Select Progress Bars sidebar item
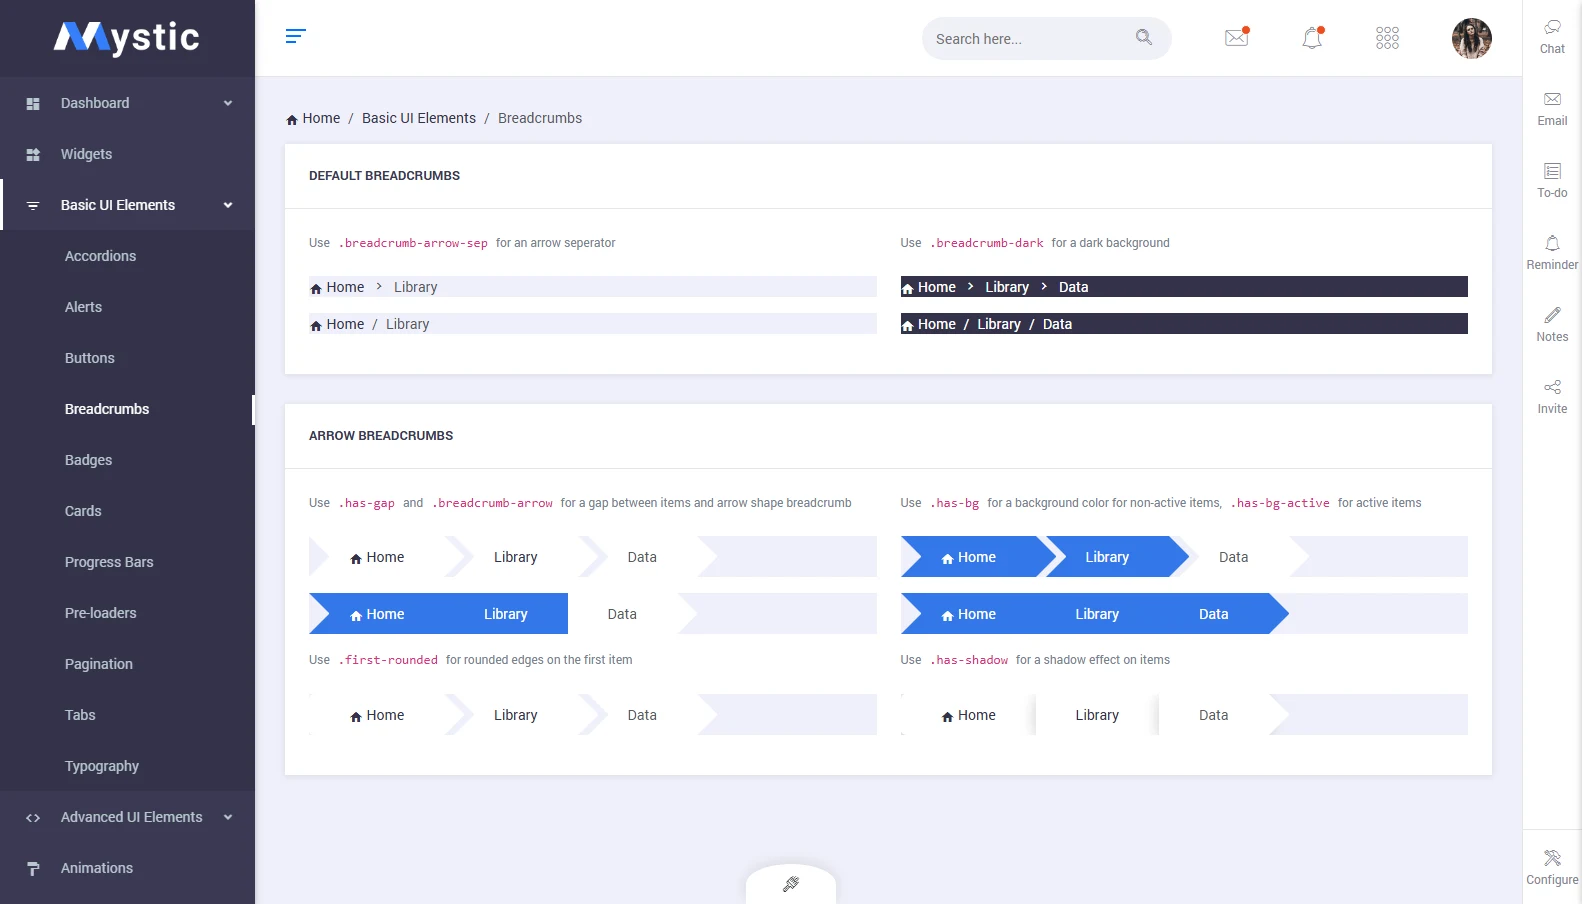Screen dimensions: 1582x904 [109, 562]
